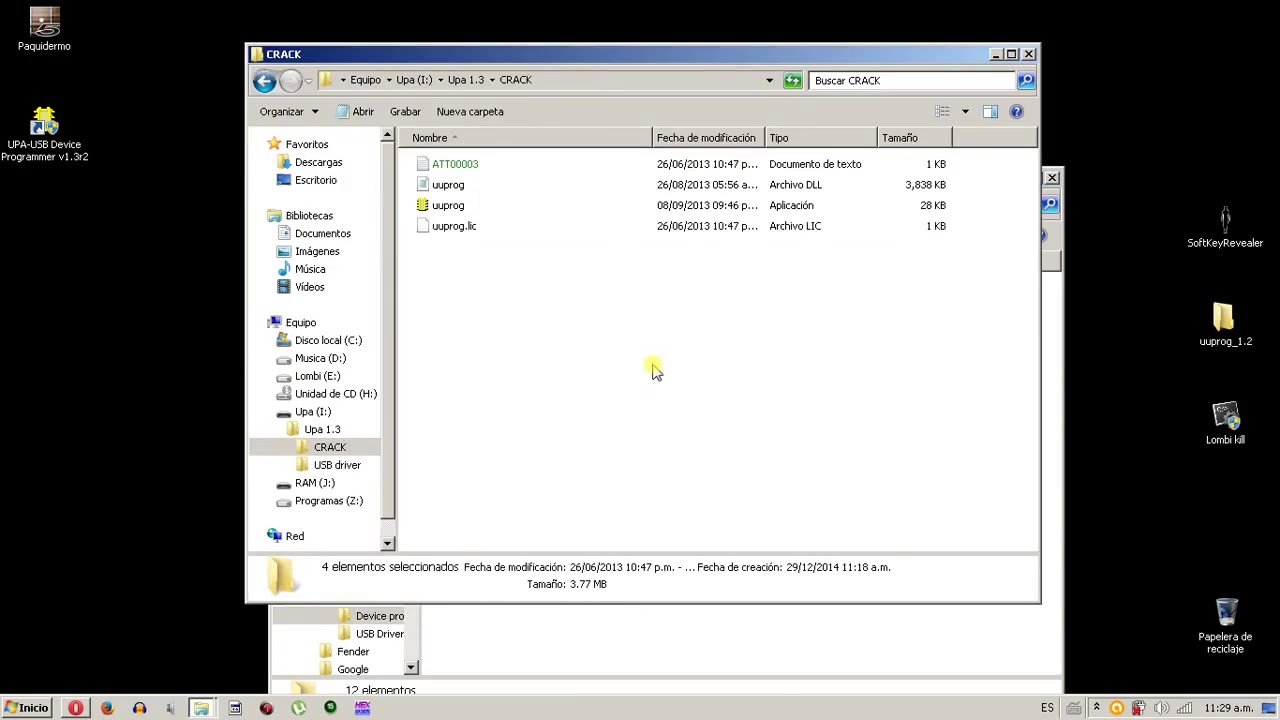Click the headphones icon in the taskbar
The image size is (1280, 720).
[139, 708]
